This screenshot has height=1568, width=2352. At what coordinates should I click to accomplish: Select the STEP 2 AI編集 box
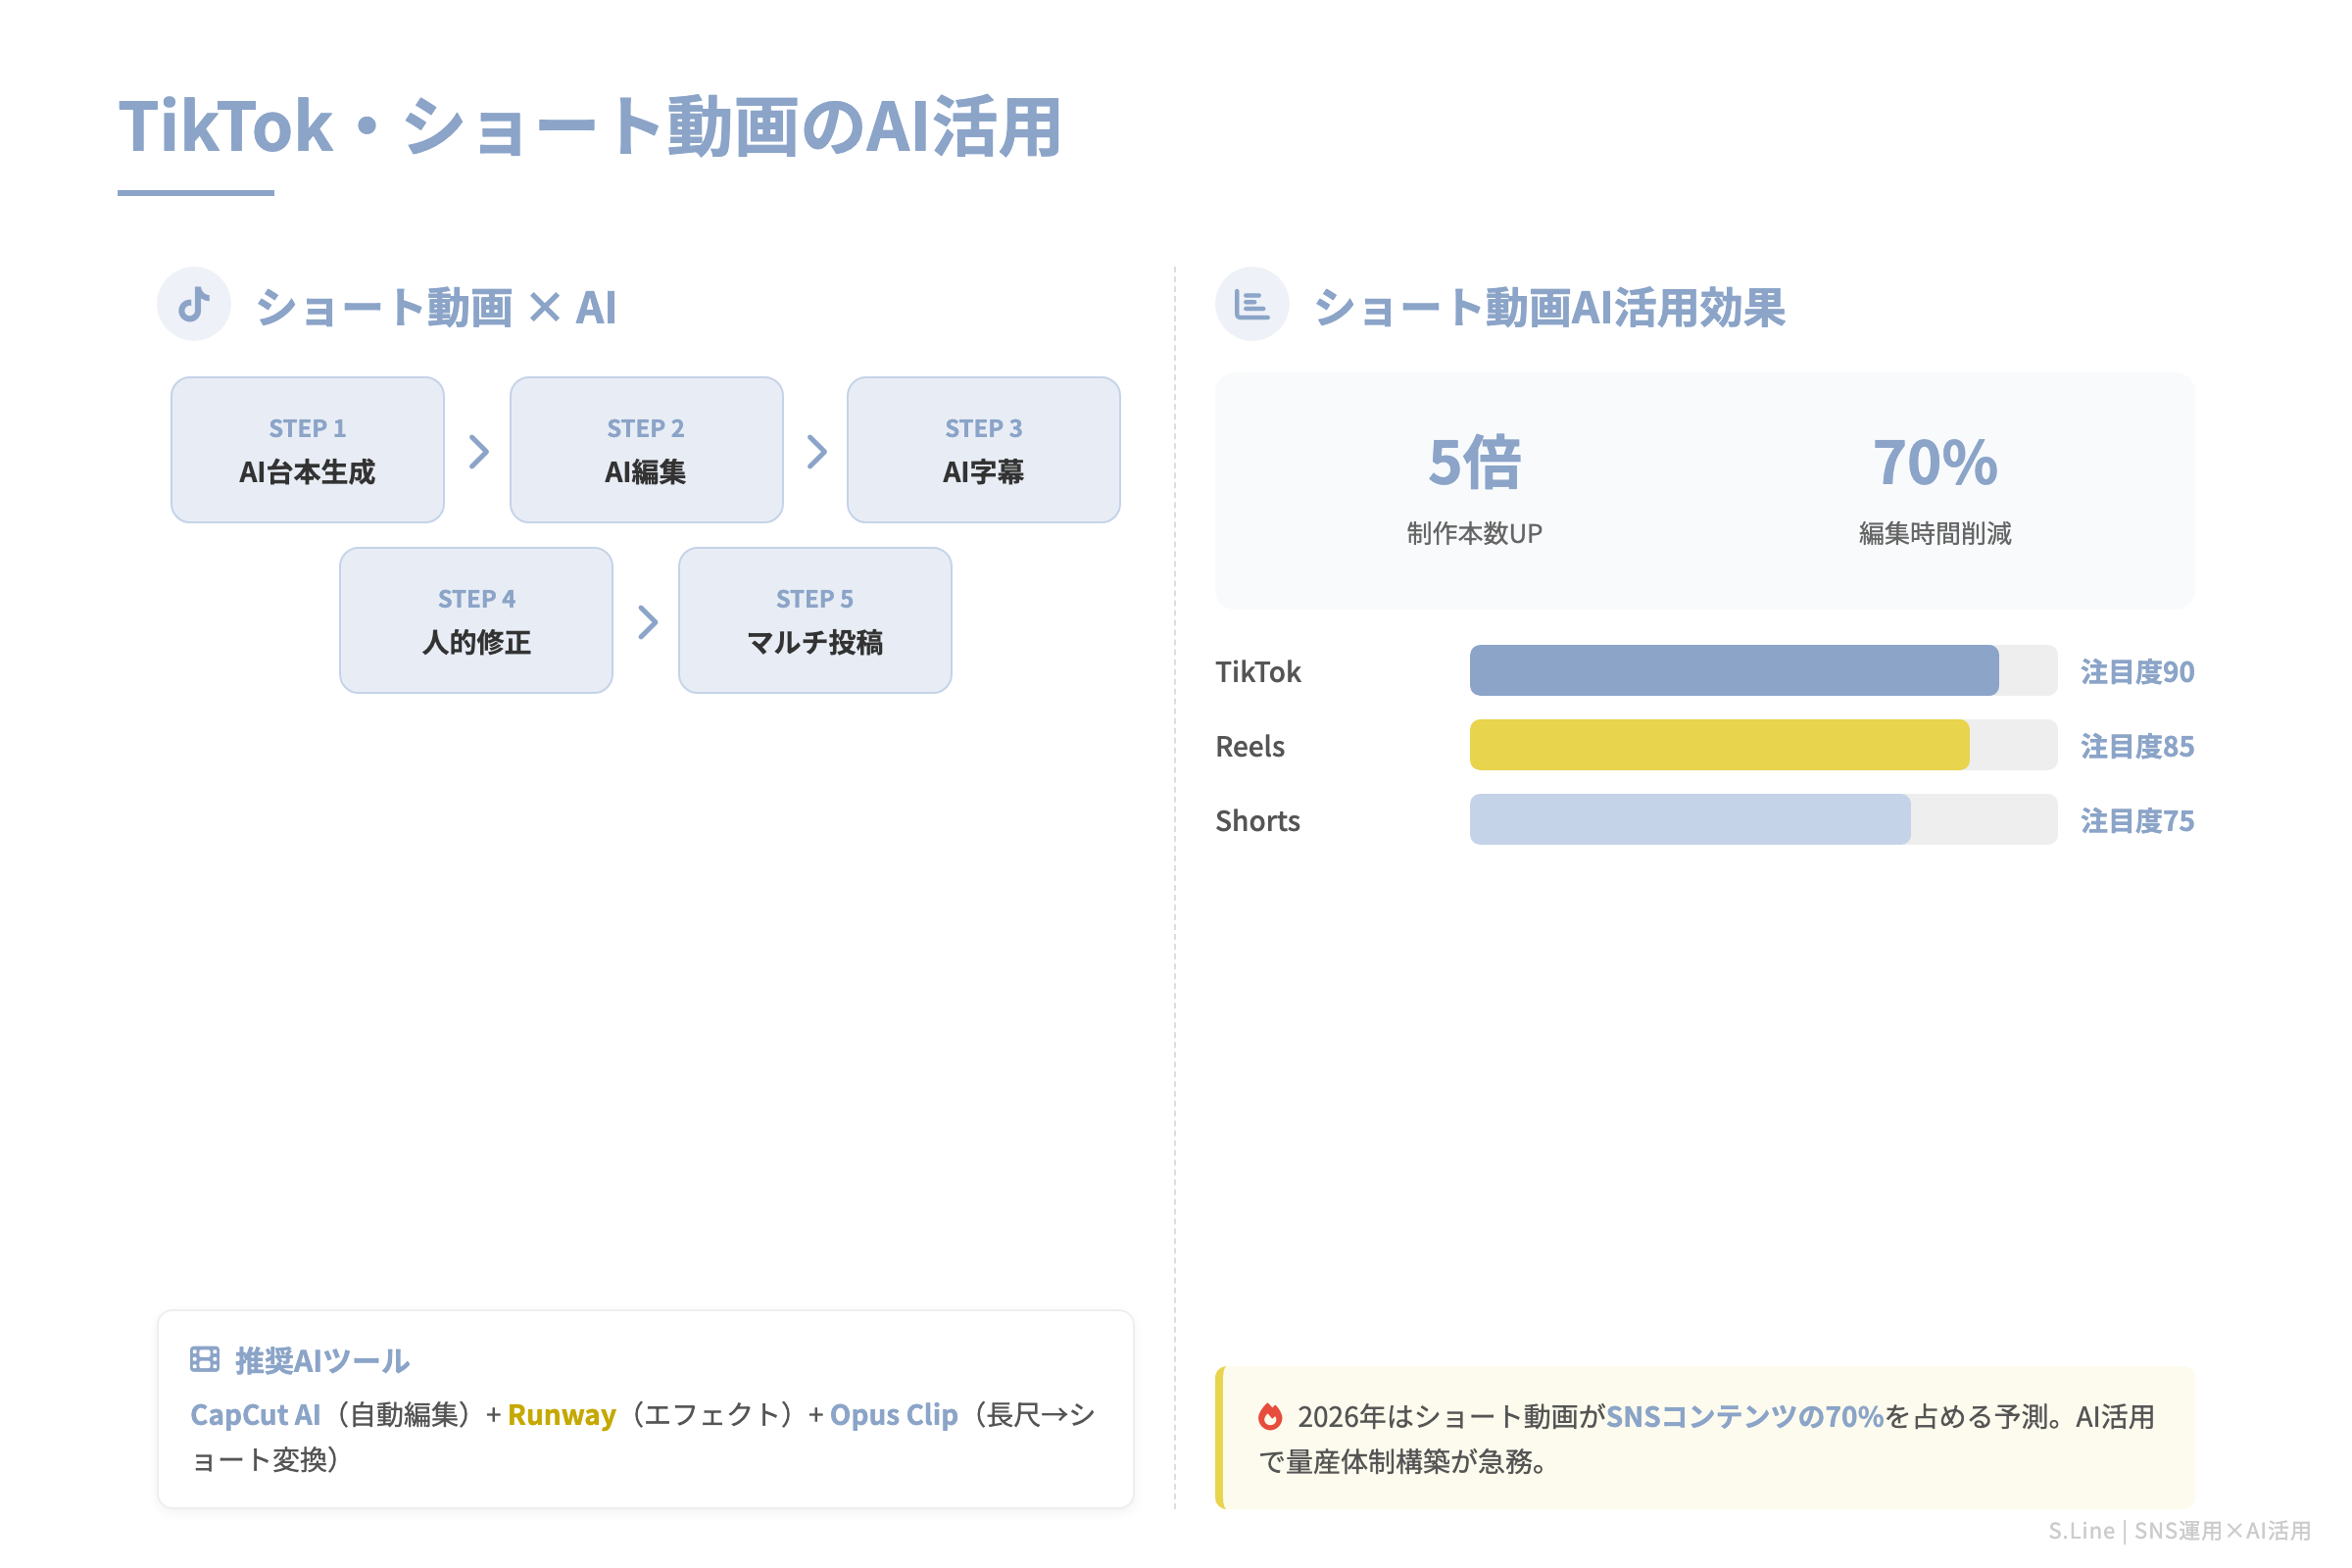tap(646, 450)
